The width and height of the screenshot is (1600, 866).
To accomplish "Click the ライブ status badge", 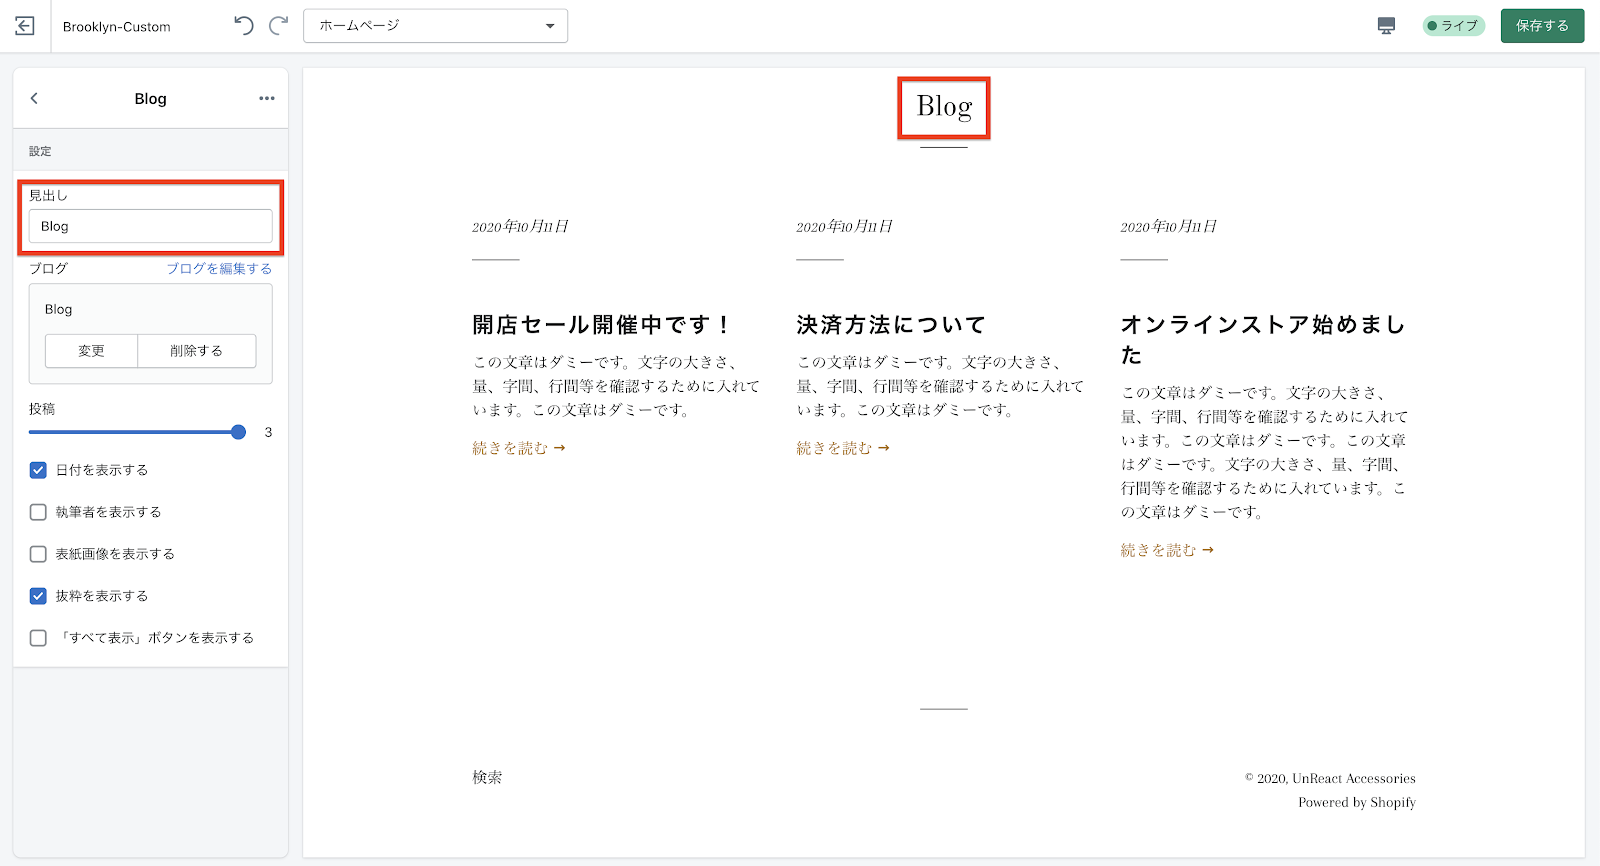I will pos(1453,26).
